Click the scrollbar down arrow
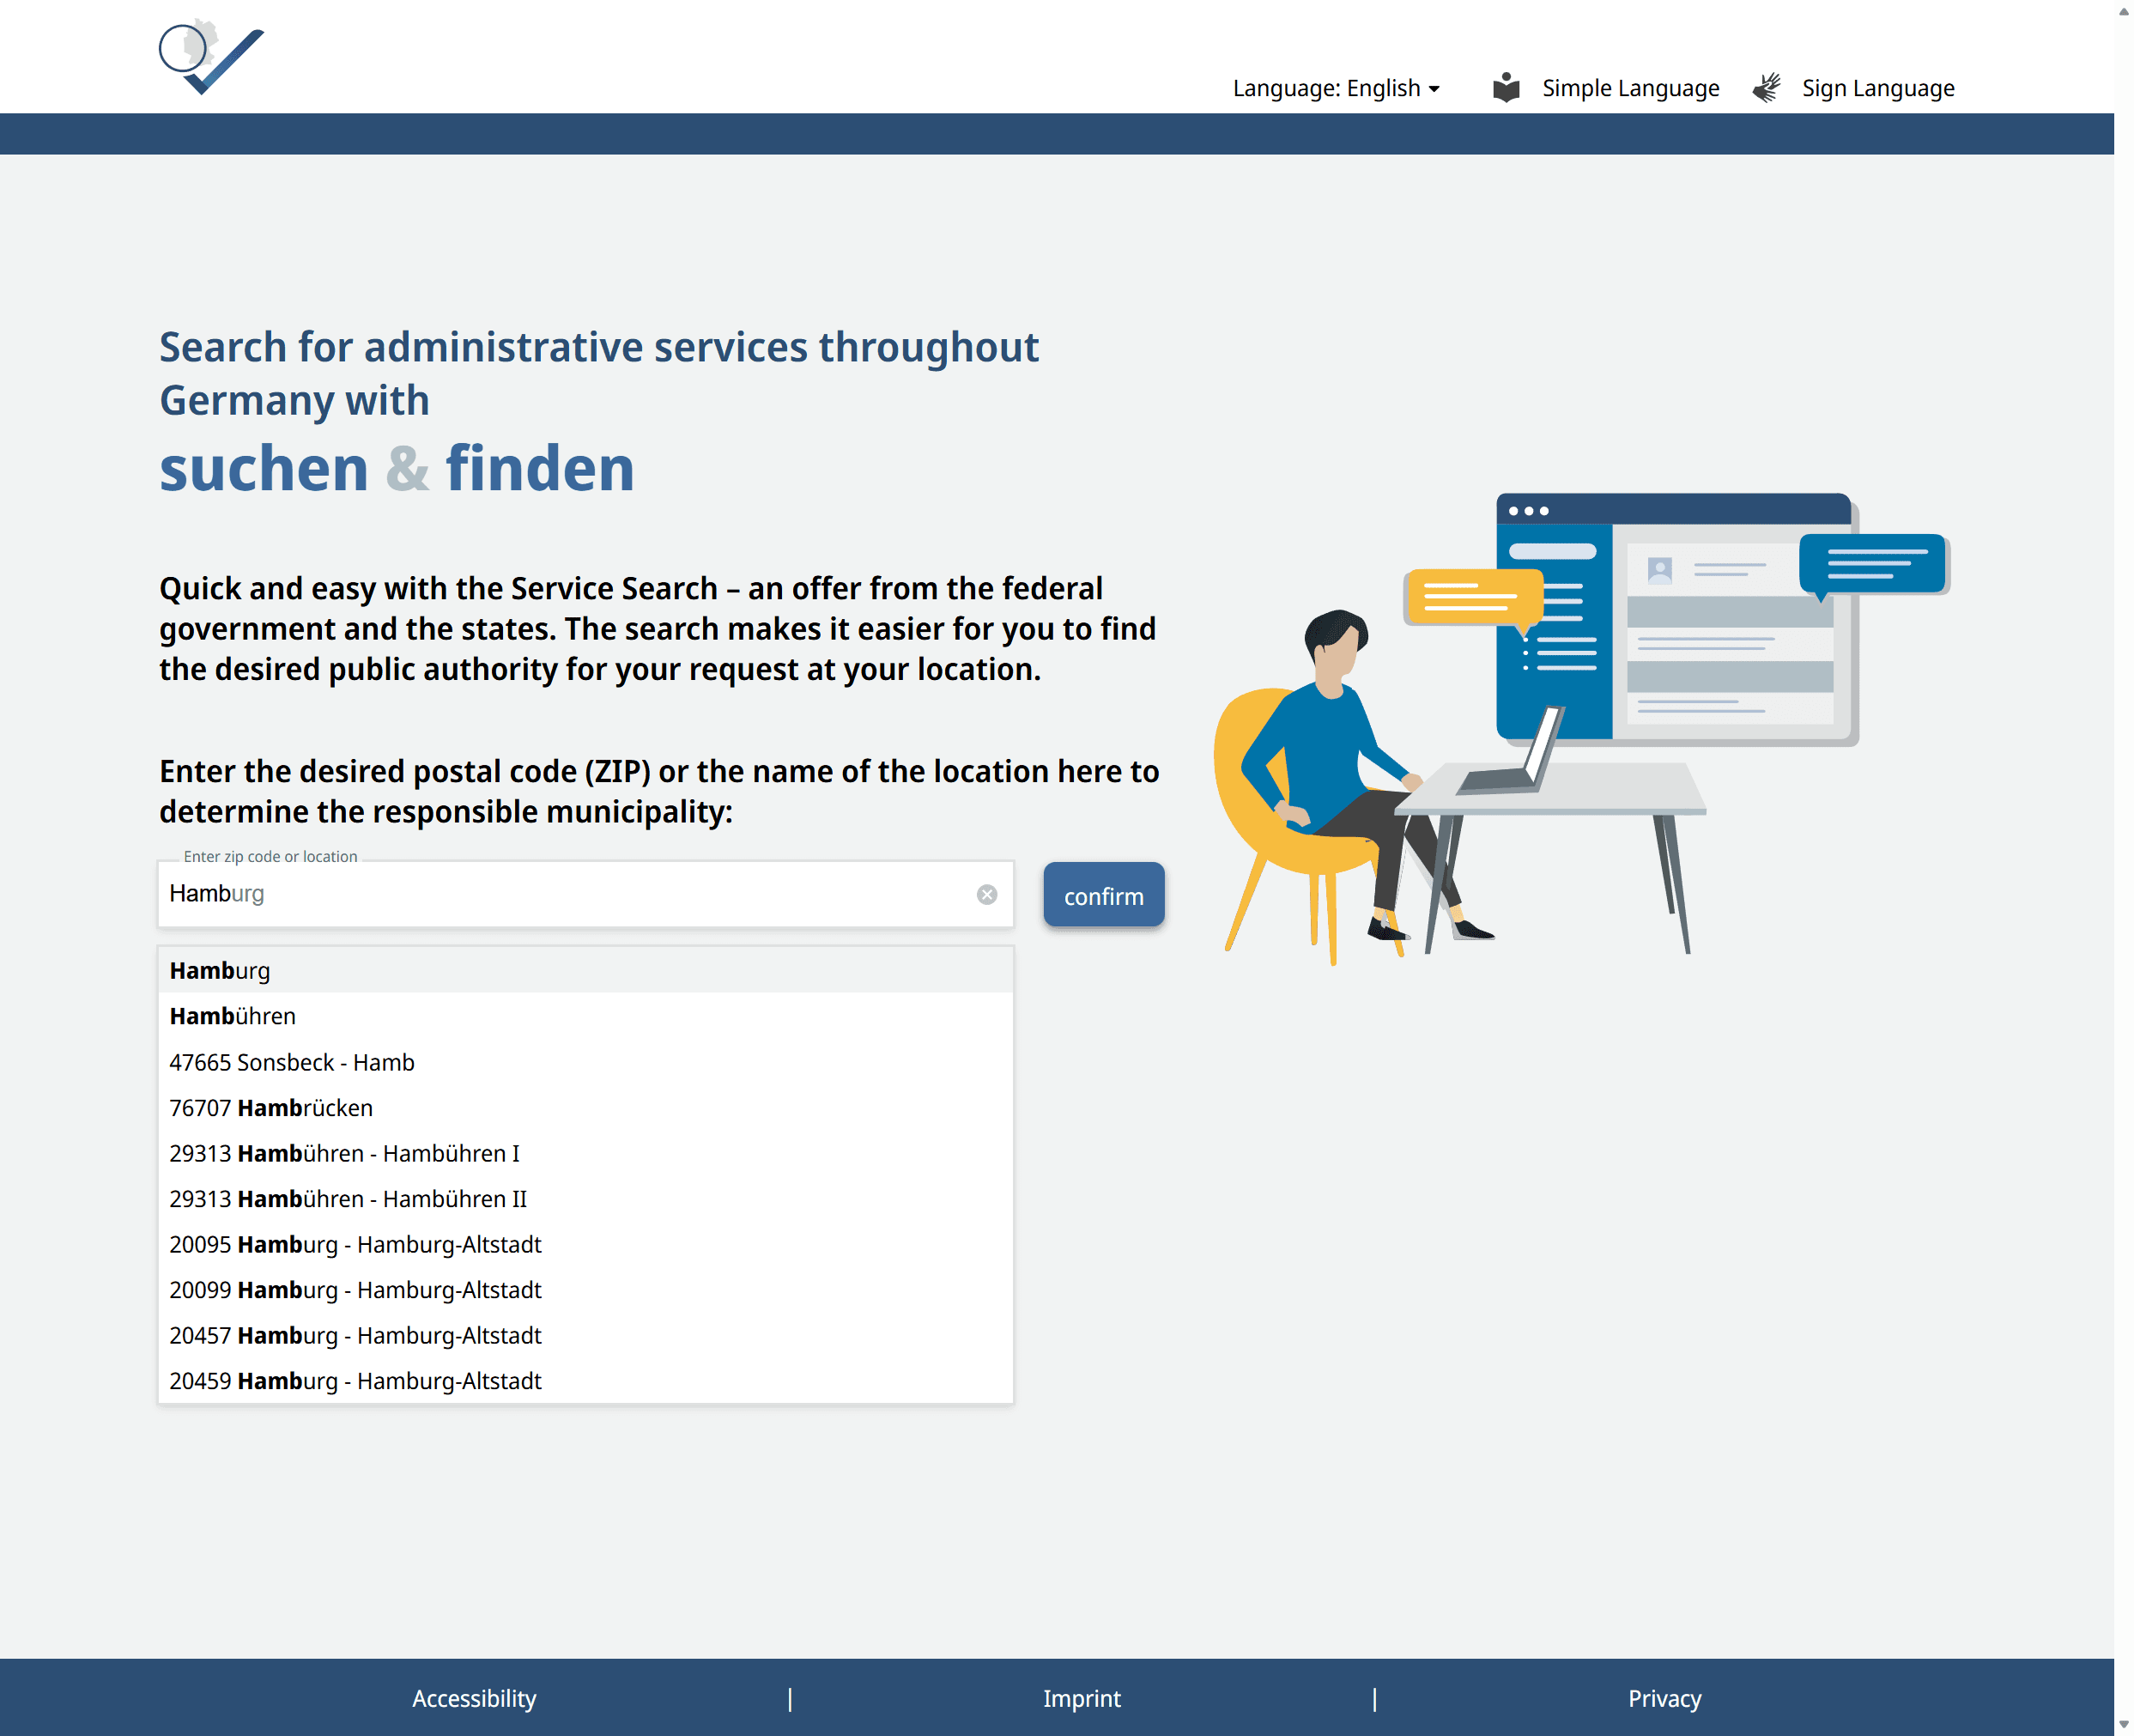Image resolution: width=2134 pixels, height=1736 pixels. (2123, 1724)
